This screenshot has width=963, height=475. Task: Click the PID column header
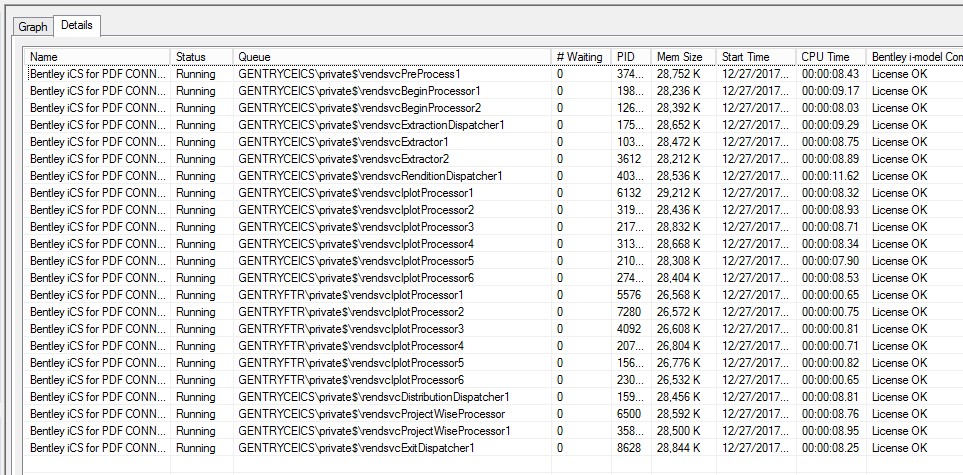[x=631, y=57]
